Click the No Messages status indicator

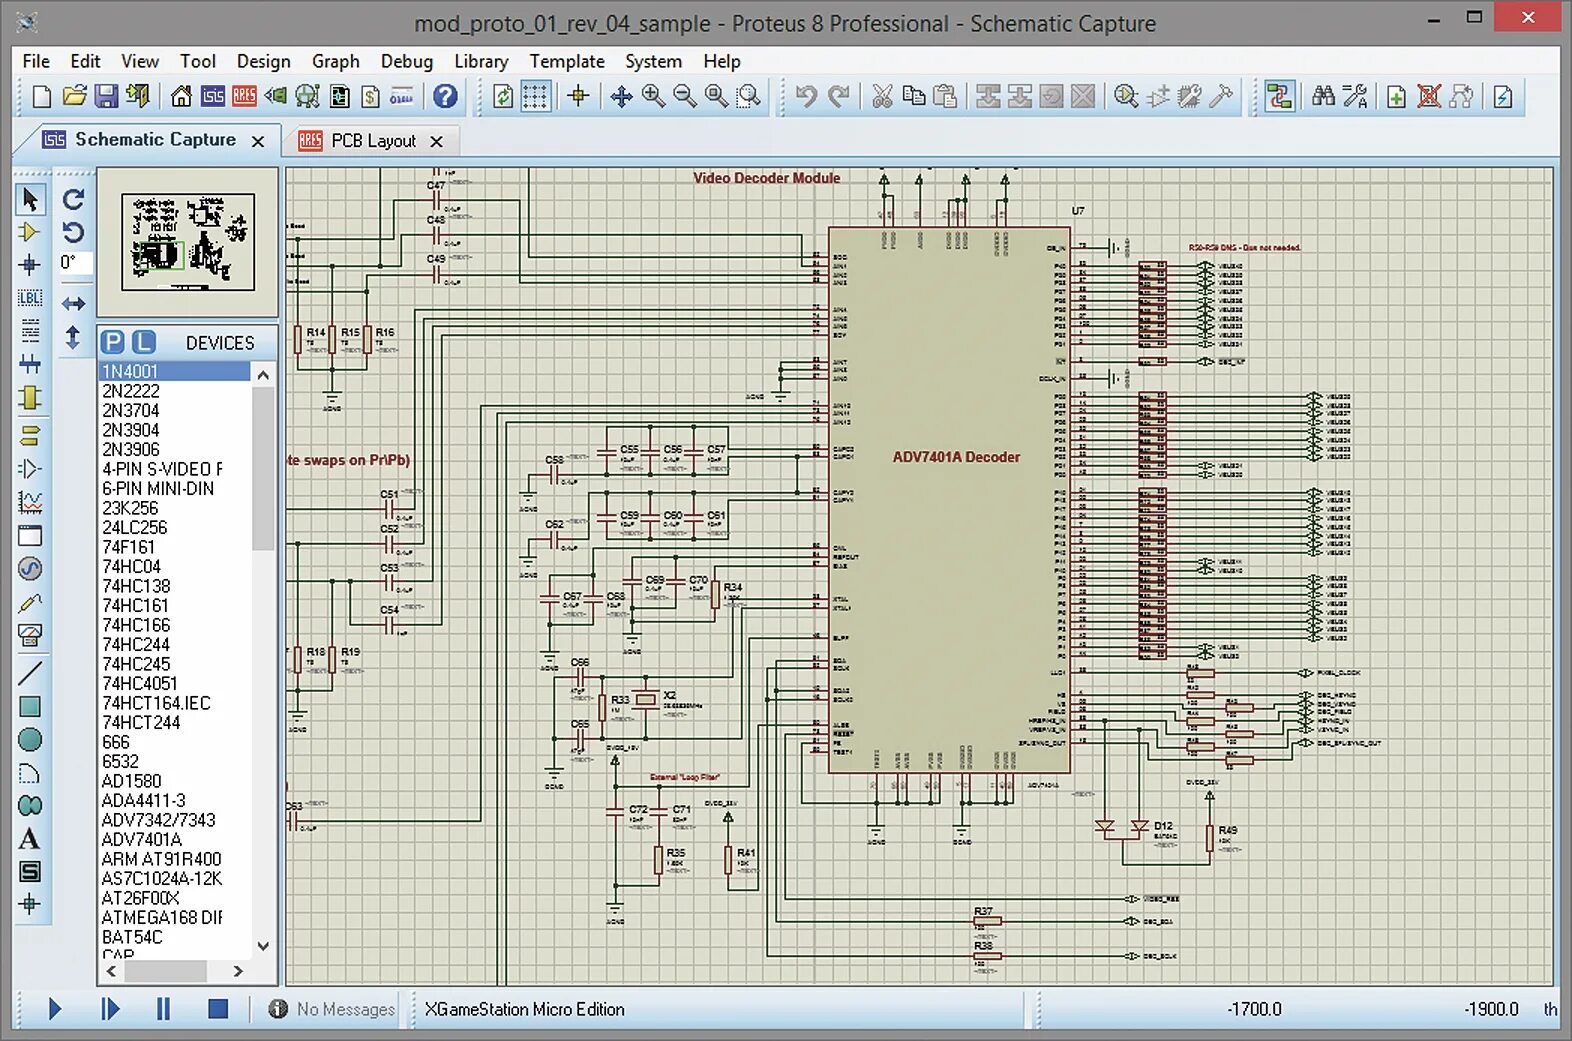332,1009
